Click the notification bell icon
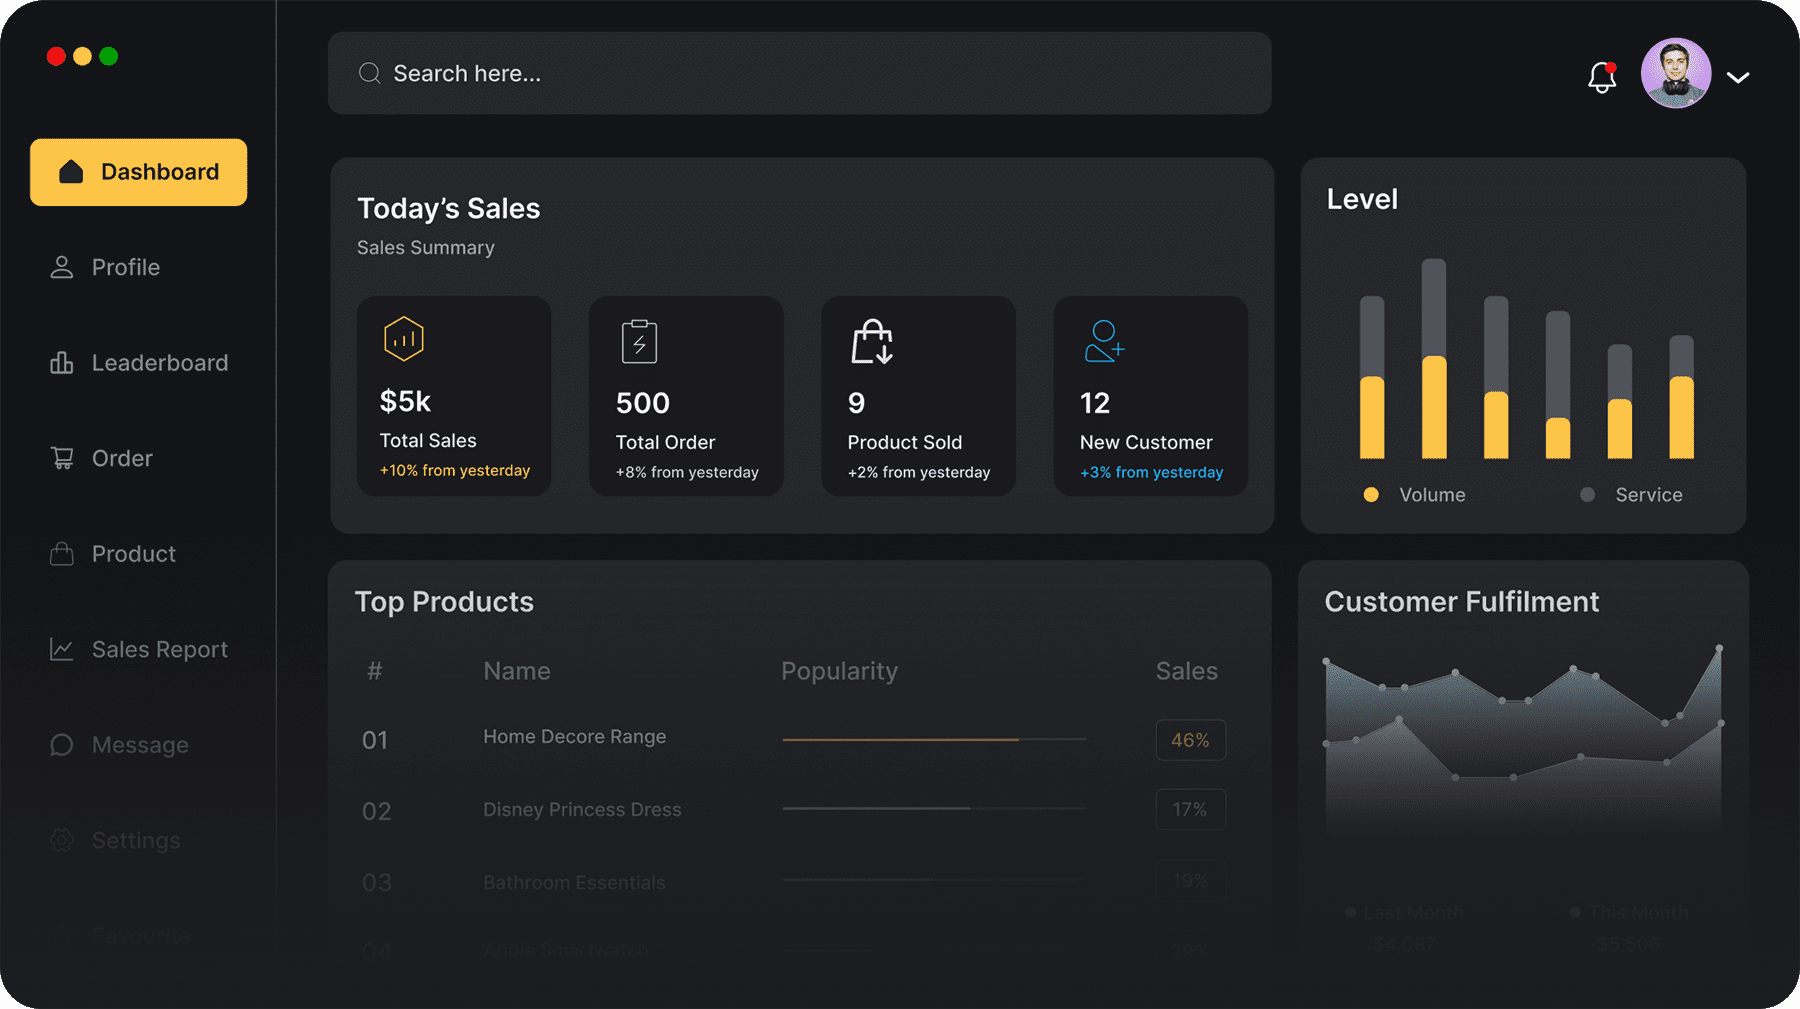This screenshot has width=1800, height=1009. coord(1602,77)
